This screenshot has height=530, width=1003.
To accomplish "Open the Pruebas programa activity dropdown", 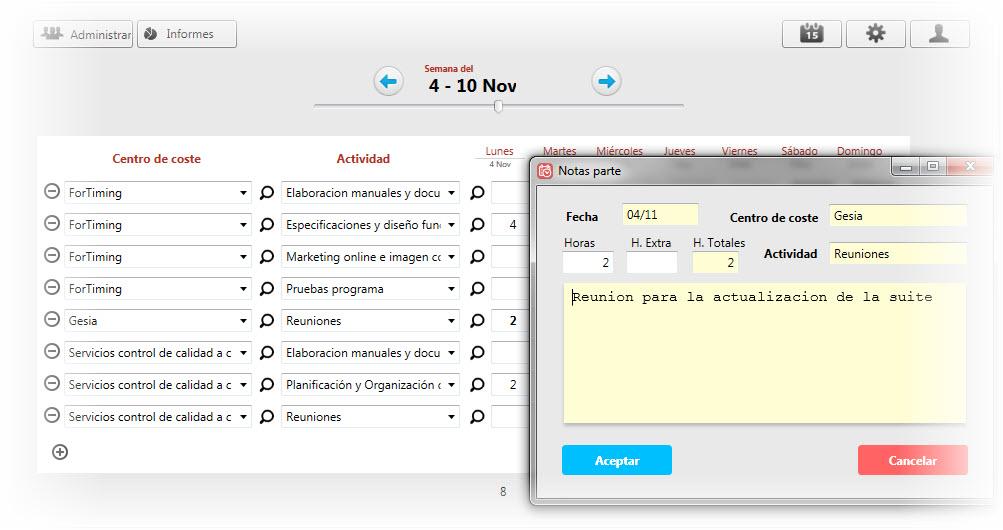I will [451, 289].
